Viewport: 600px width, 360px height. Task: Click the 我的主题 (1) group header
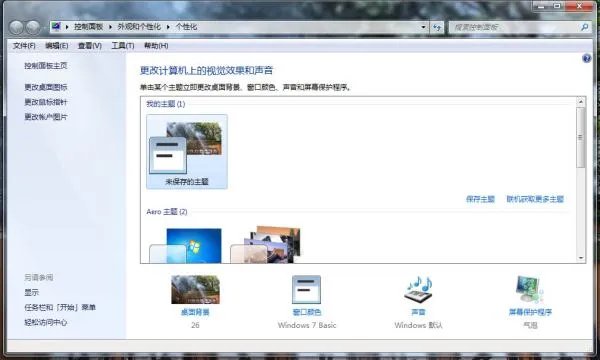tap(166, 104)
